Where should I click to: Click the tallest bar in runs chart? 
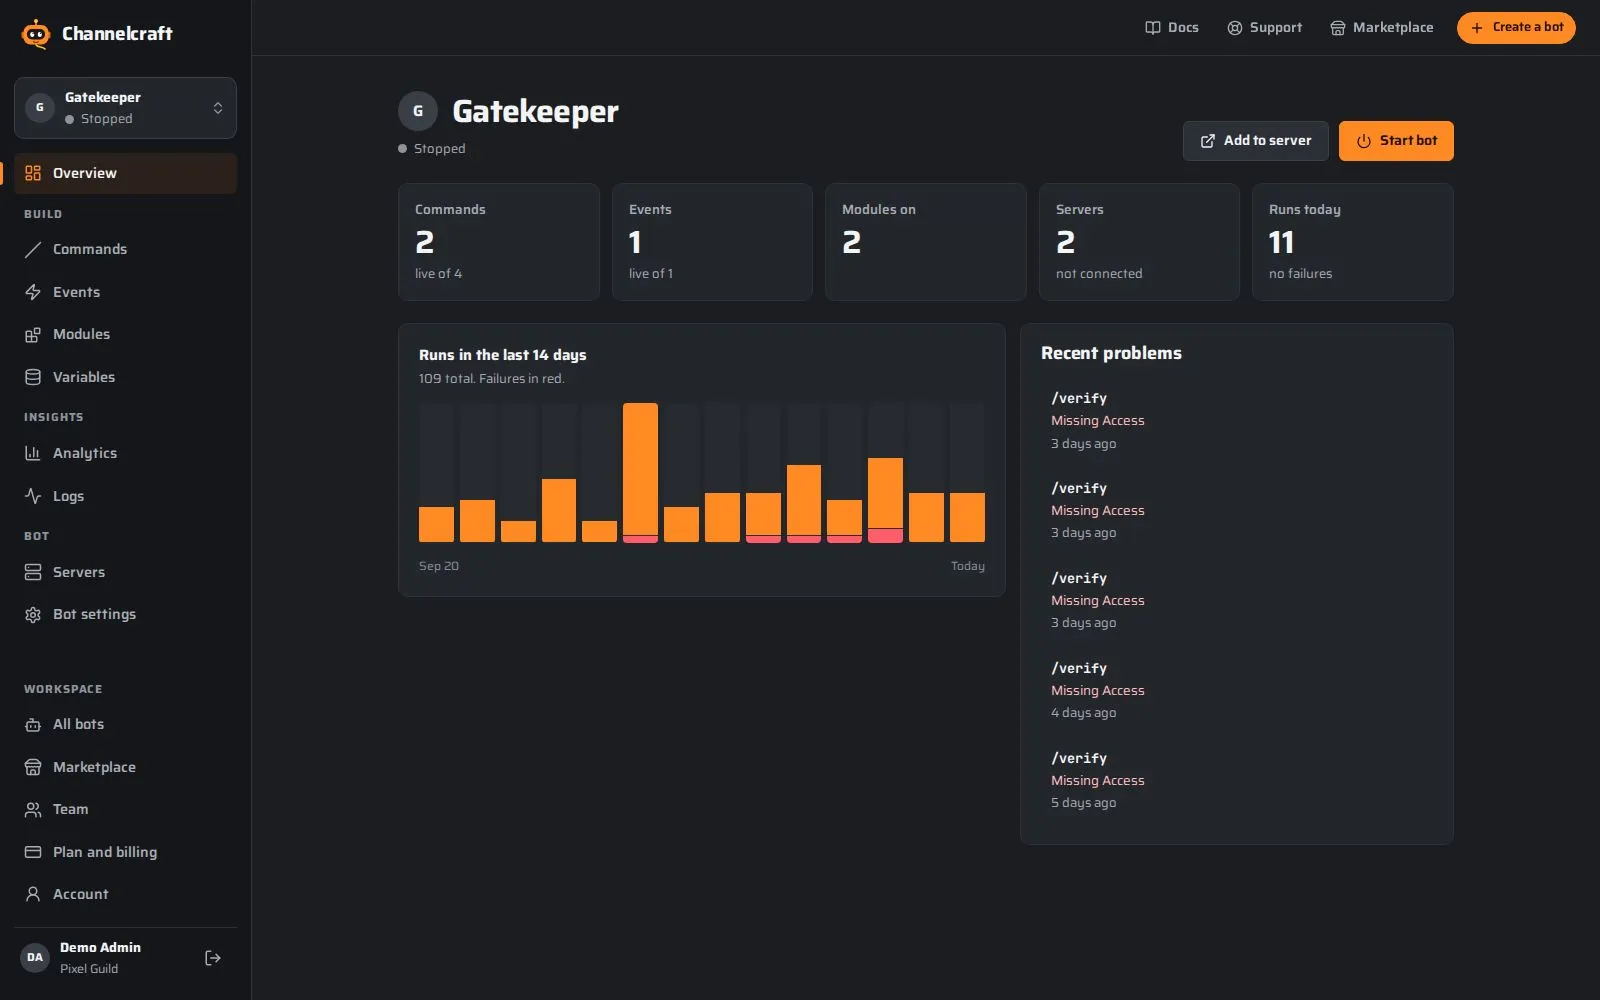[x=640, y=473]
